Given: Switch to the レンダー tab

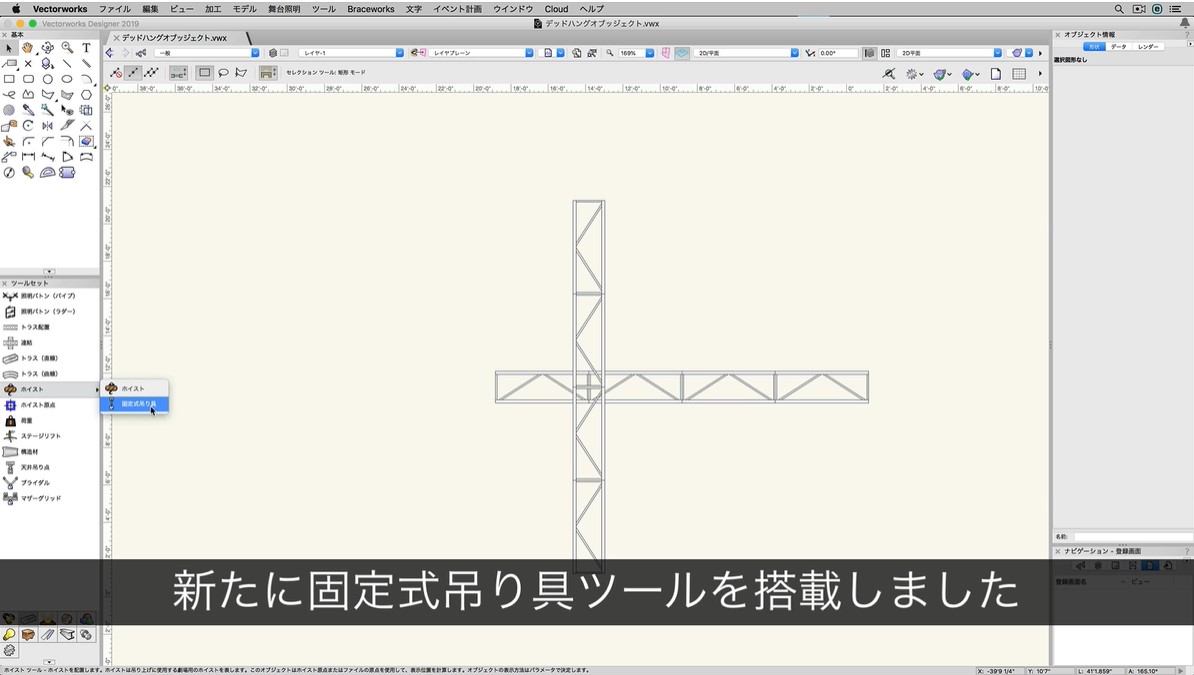Looking at the screenshot, I should (x=1148, y=47).
